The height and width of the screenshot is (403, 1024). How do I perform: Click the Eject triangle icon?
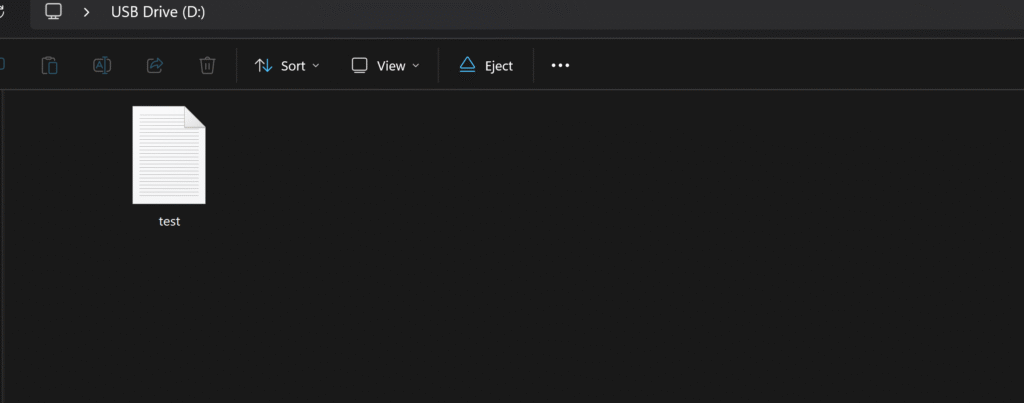pyautogui.click(x=468, y=65)
